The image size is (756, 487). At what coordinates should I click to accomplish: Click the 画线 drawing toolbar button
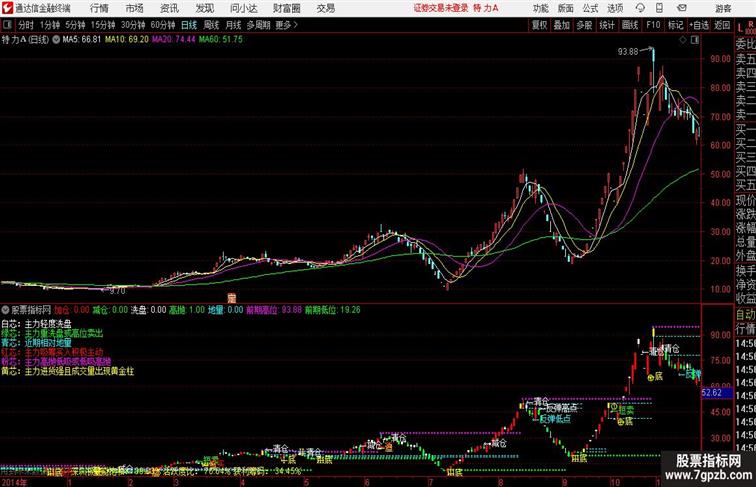630,25
